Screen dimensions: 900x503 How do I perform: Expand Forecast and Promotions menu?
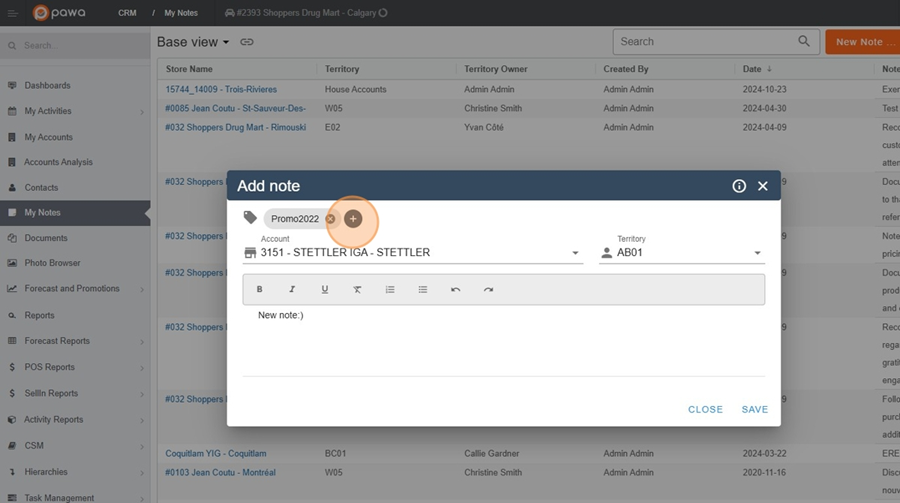click(x=75, y=288)
